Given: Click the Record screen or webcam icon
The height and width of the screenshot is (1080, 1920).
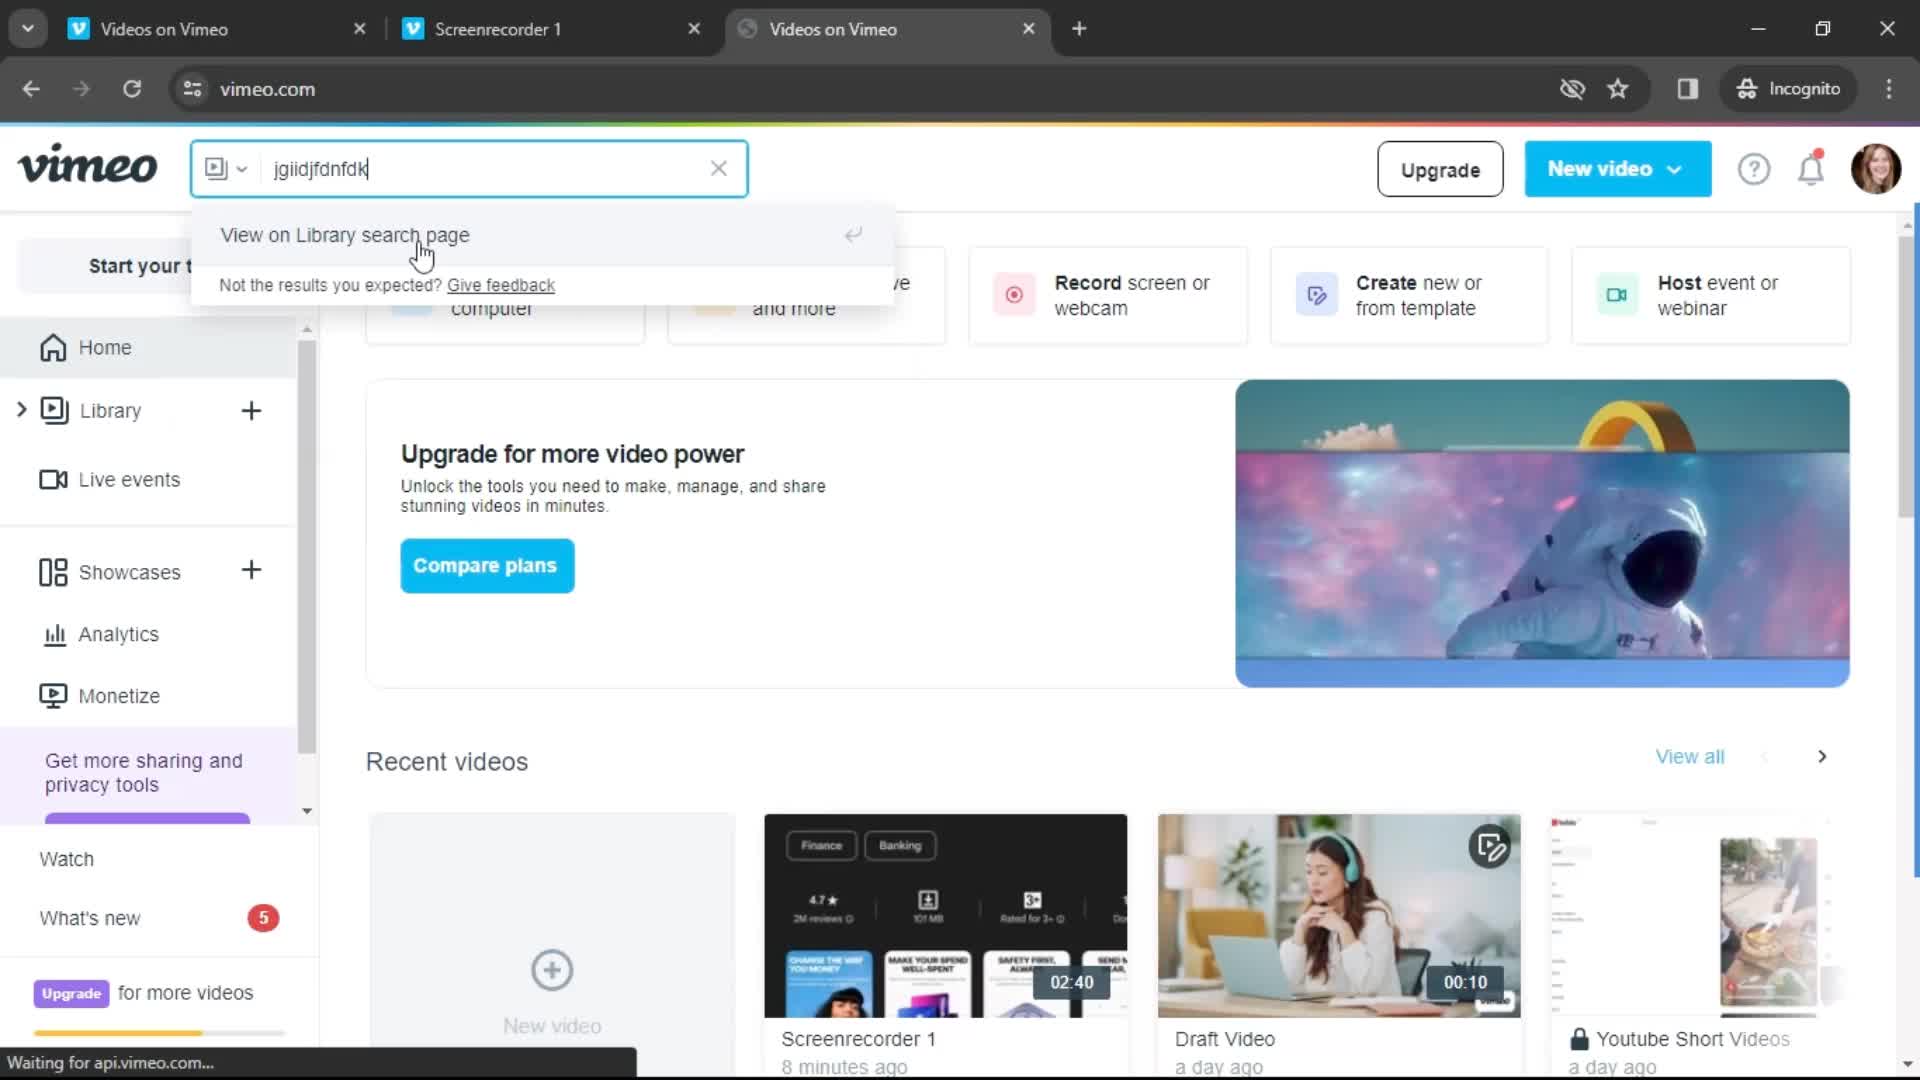Looking at the screenshot, I should (1014, 294).
